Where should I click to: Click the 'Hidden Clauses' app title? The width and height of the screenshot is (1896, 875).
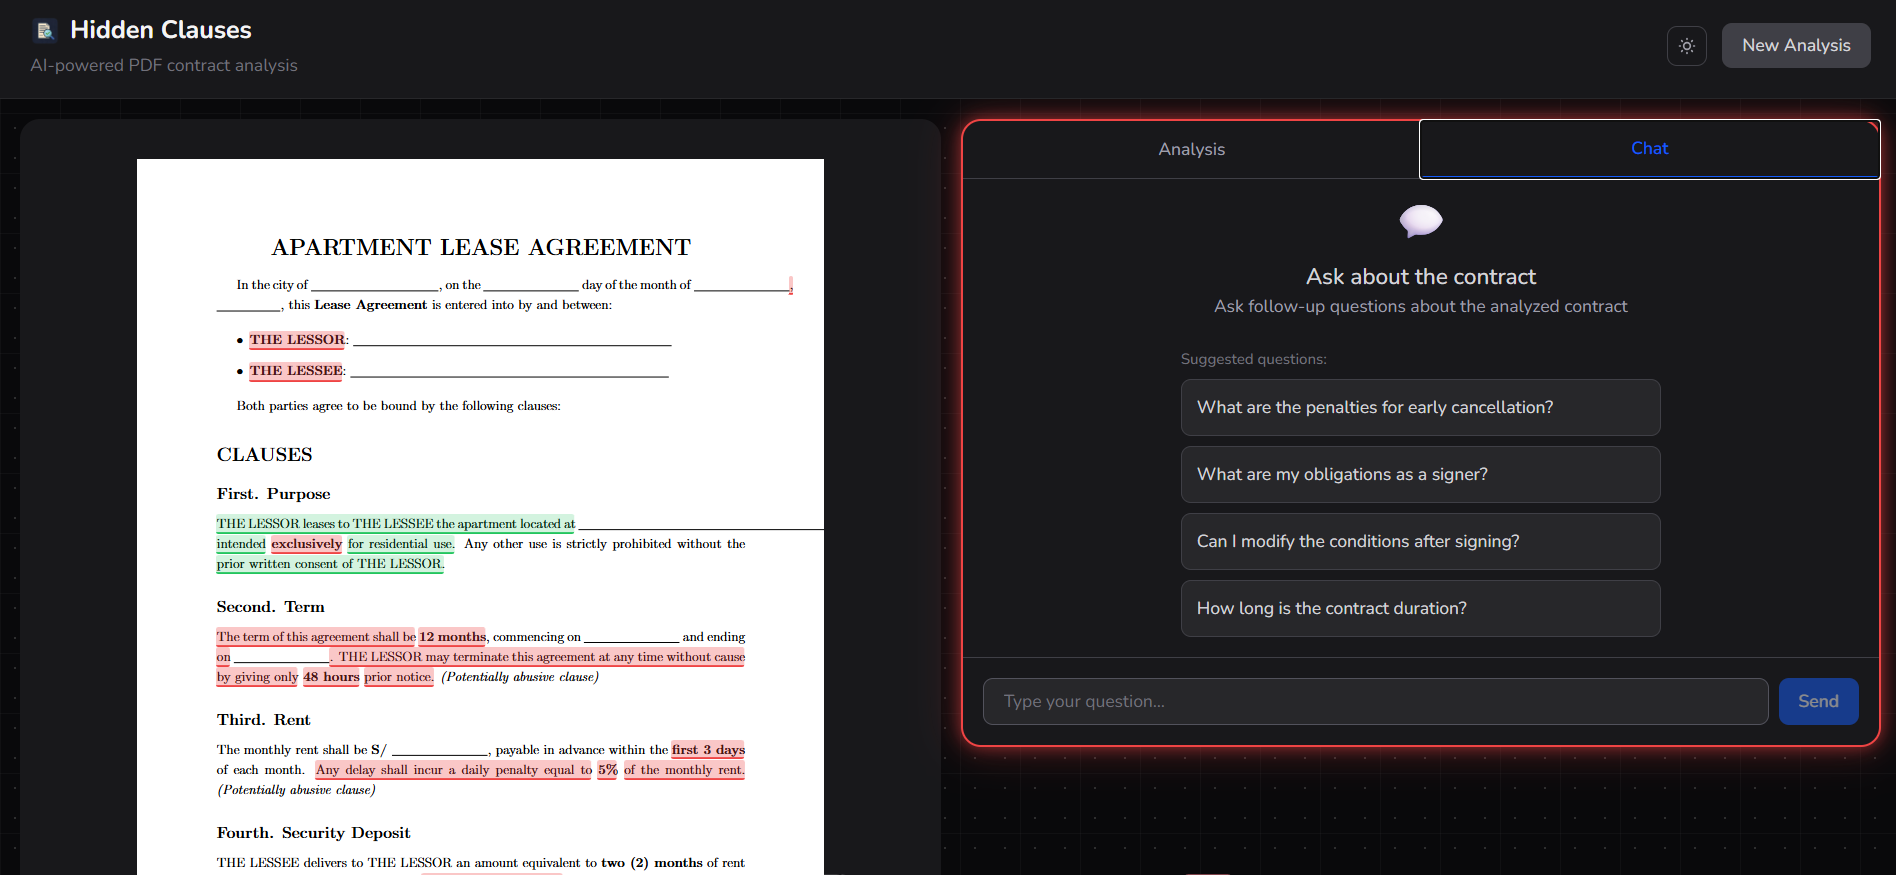click(x=161, y=30)
